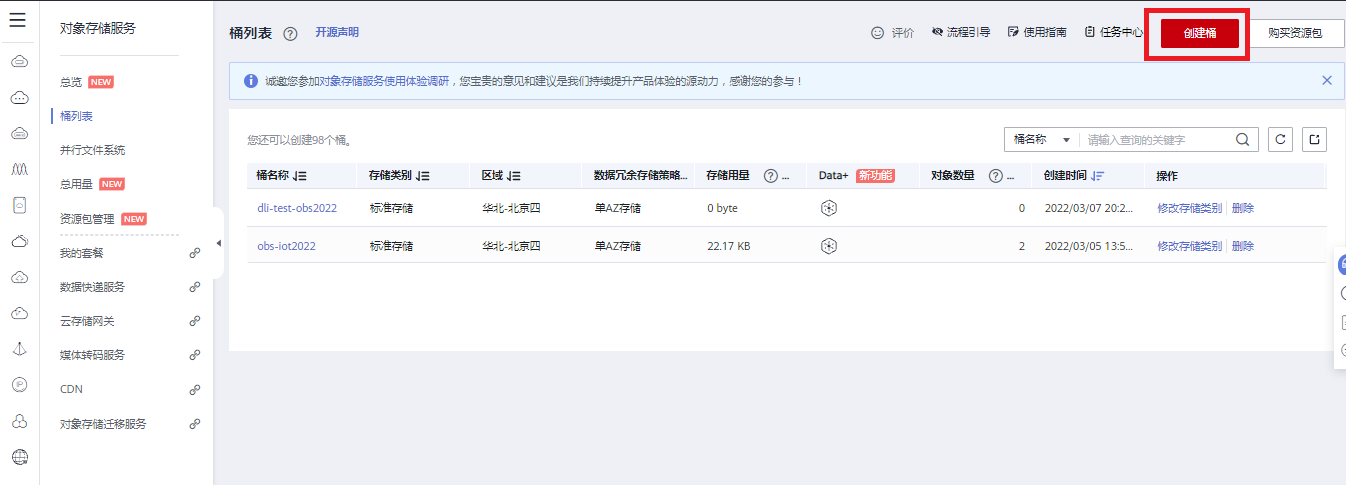Collapse the sidebar with the arrow handle

[x=219, y=243]
